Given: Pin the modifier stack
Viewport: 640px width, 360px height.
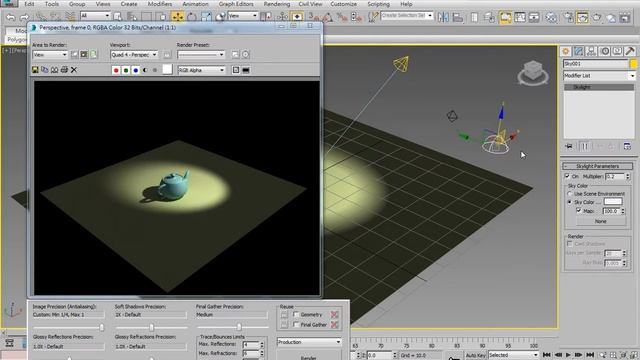Looking at the screenshot, I should coord(569,146).
